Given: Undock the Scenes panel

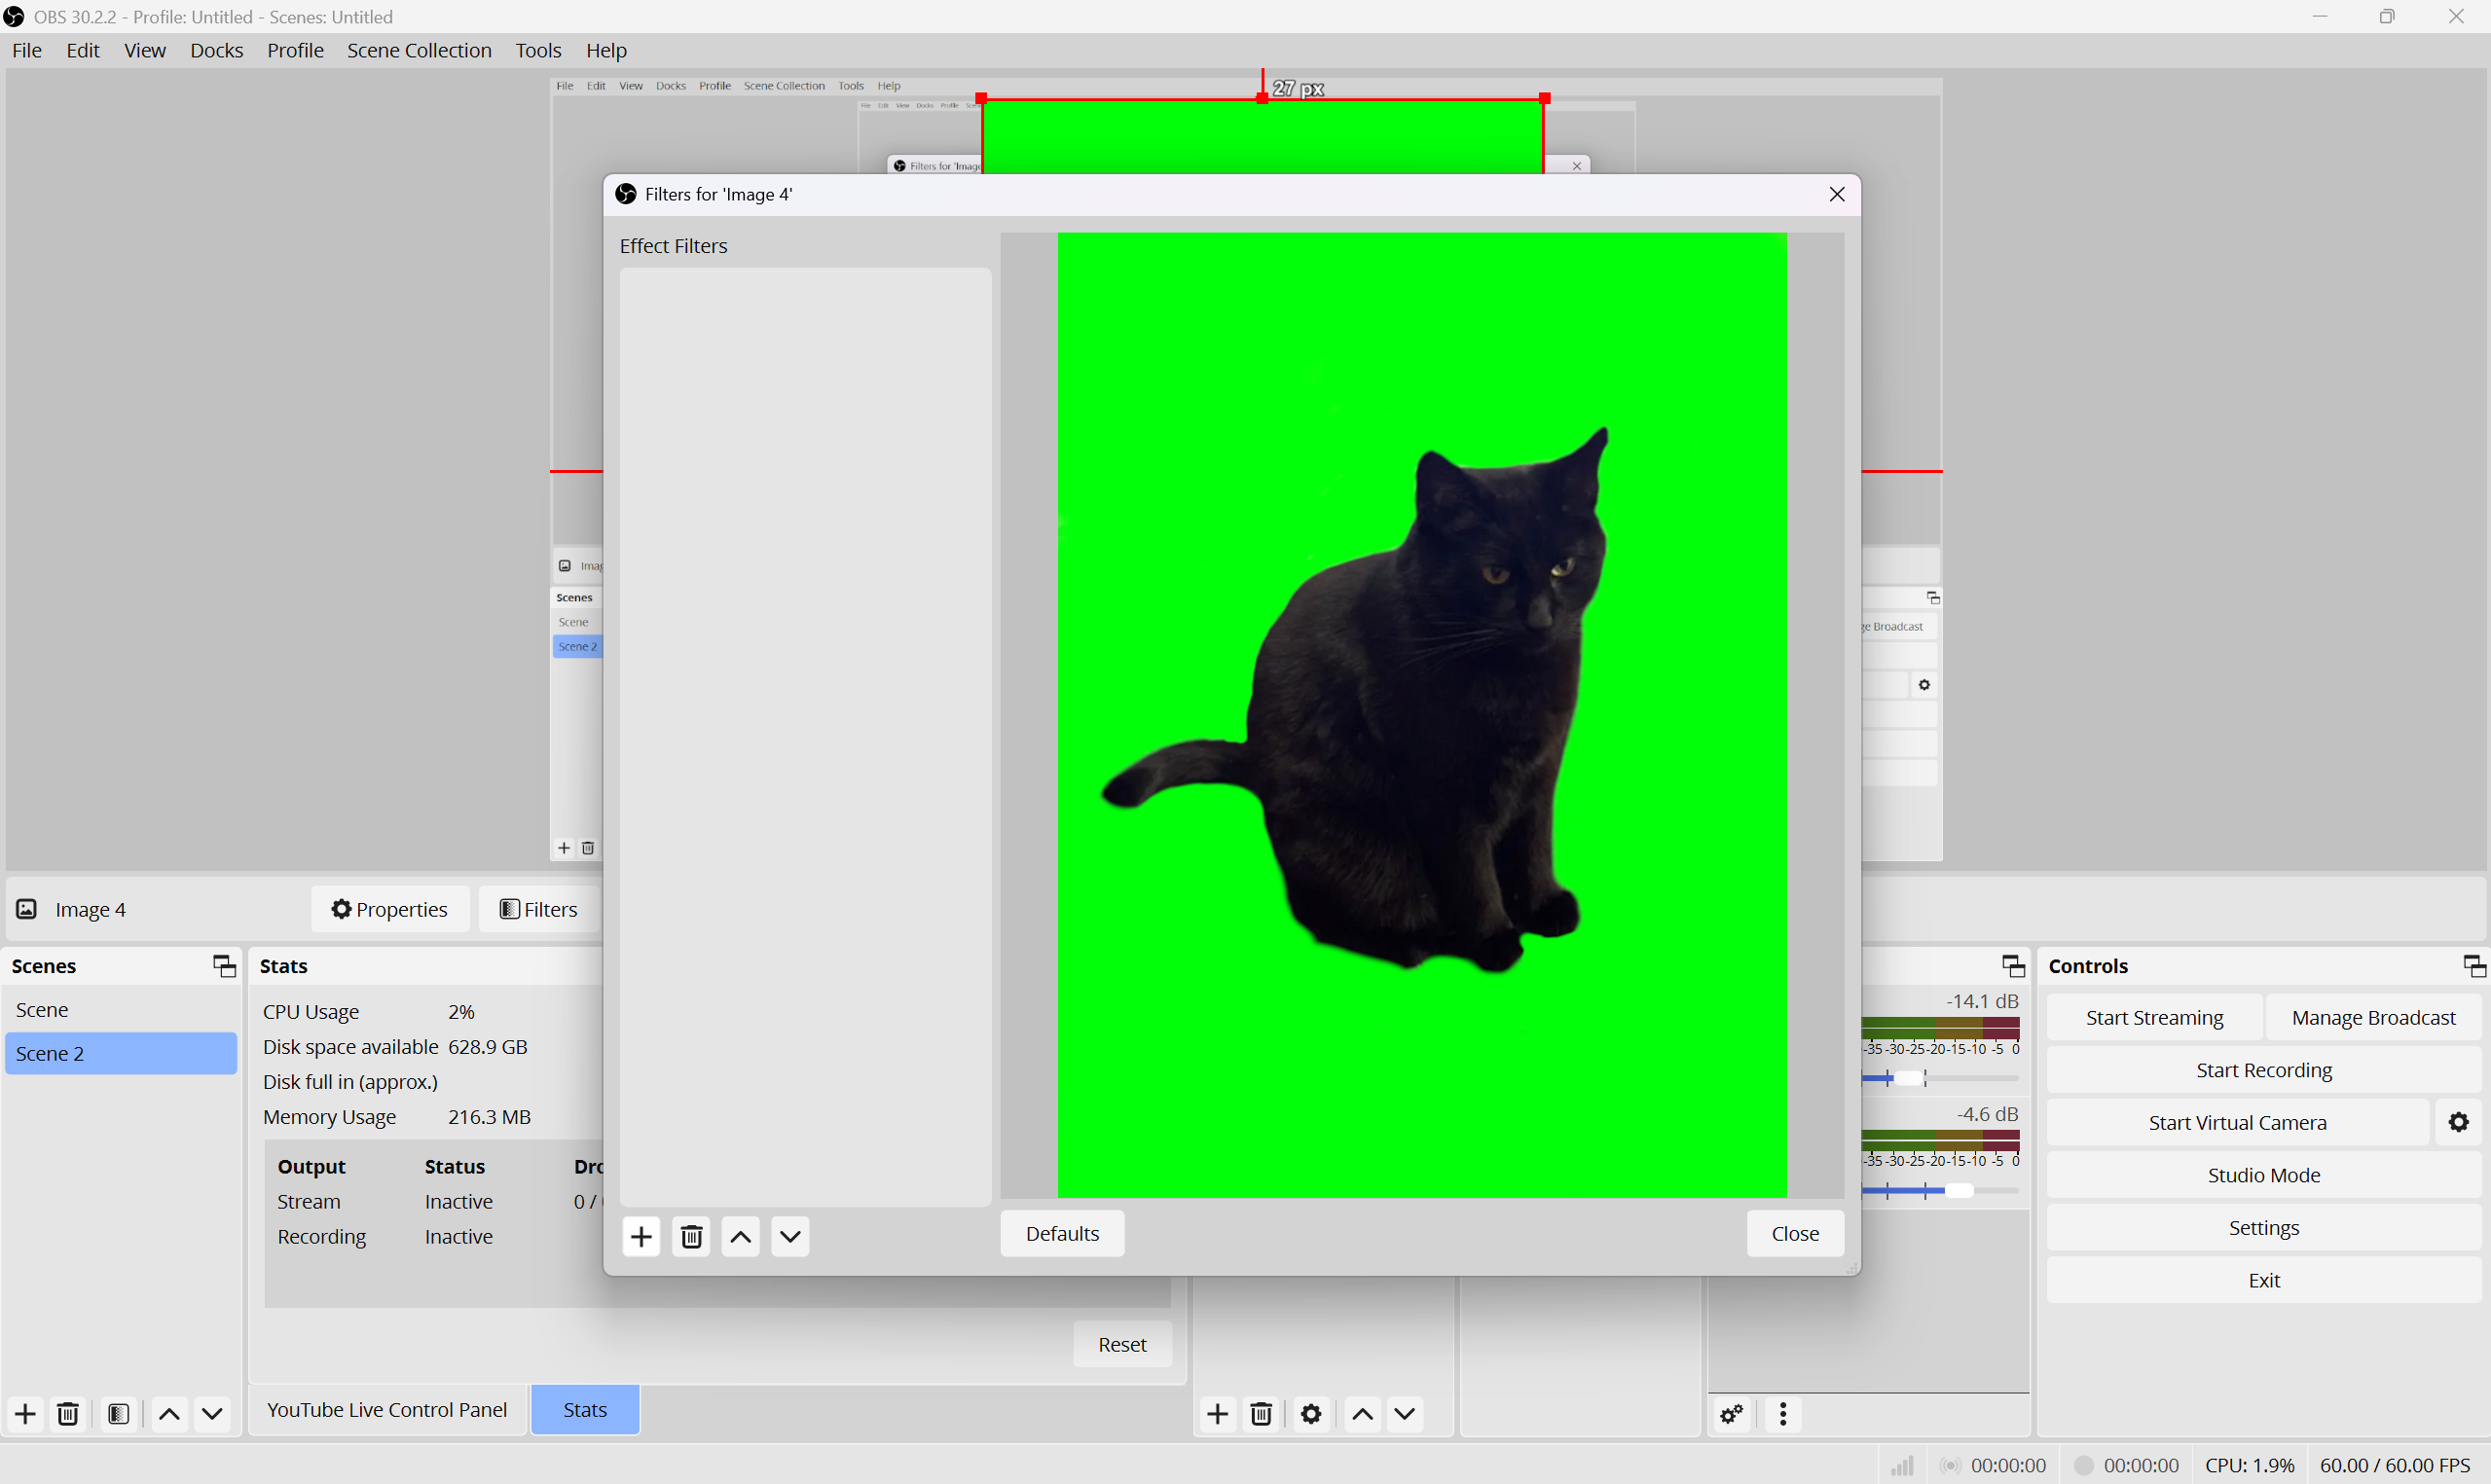Looking at the screenshot, I should click(x=224, y=966).
